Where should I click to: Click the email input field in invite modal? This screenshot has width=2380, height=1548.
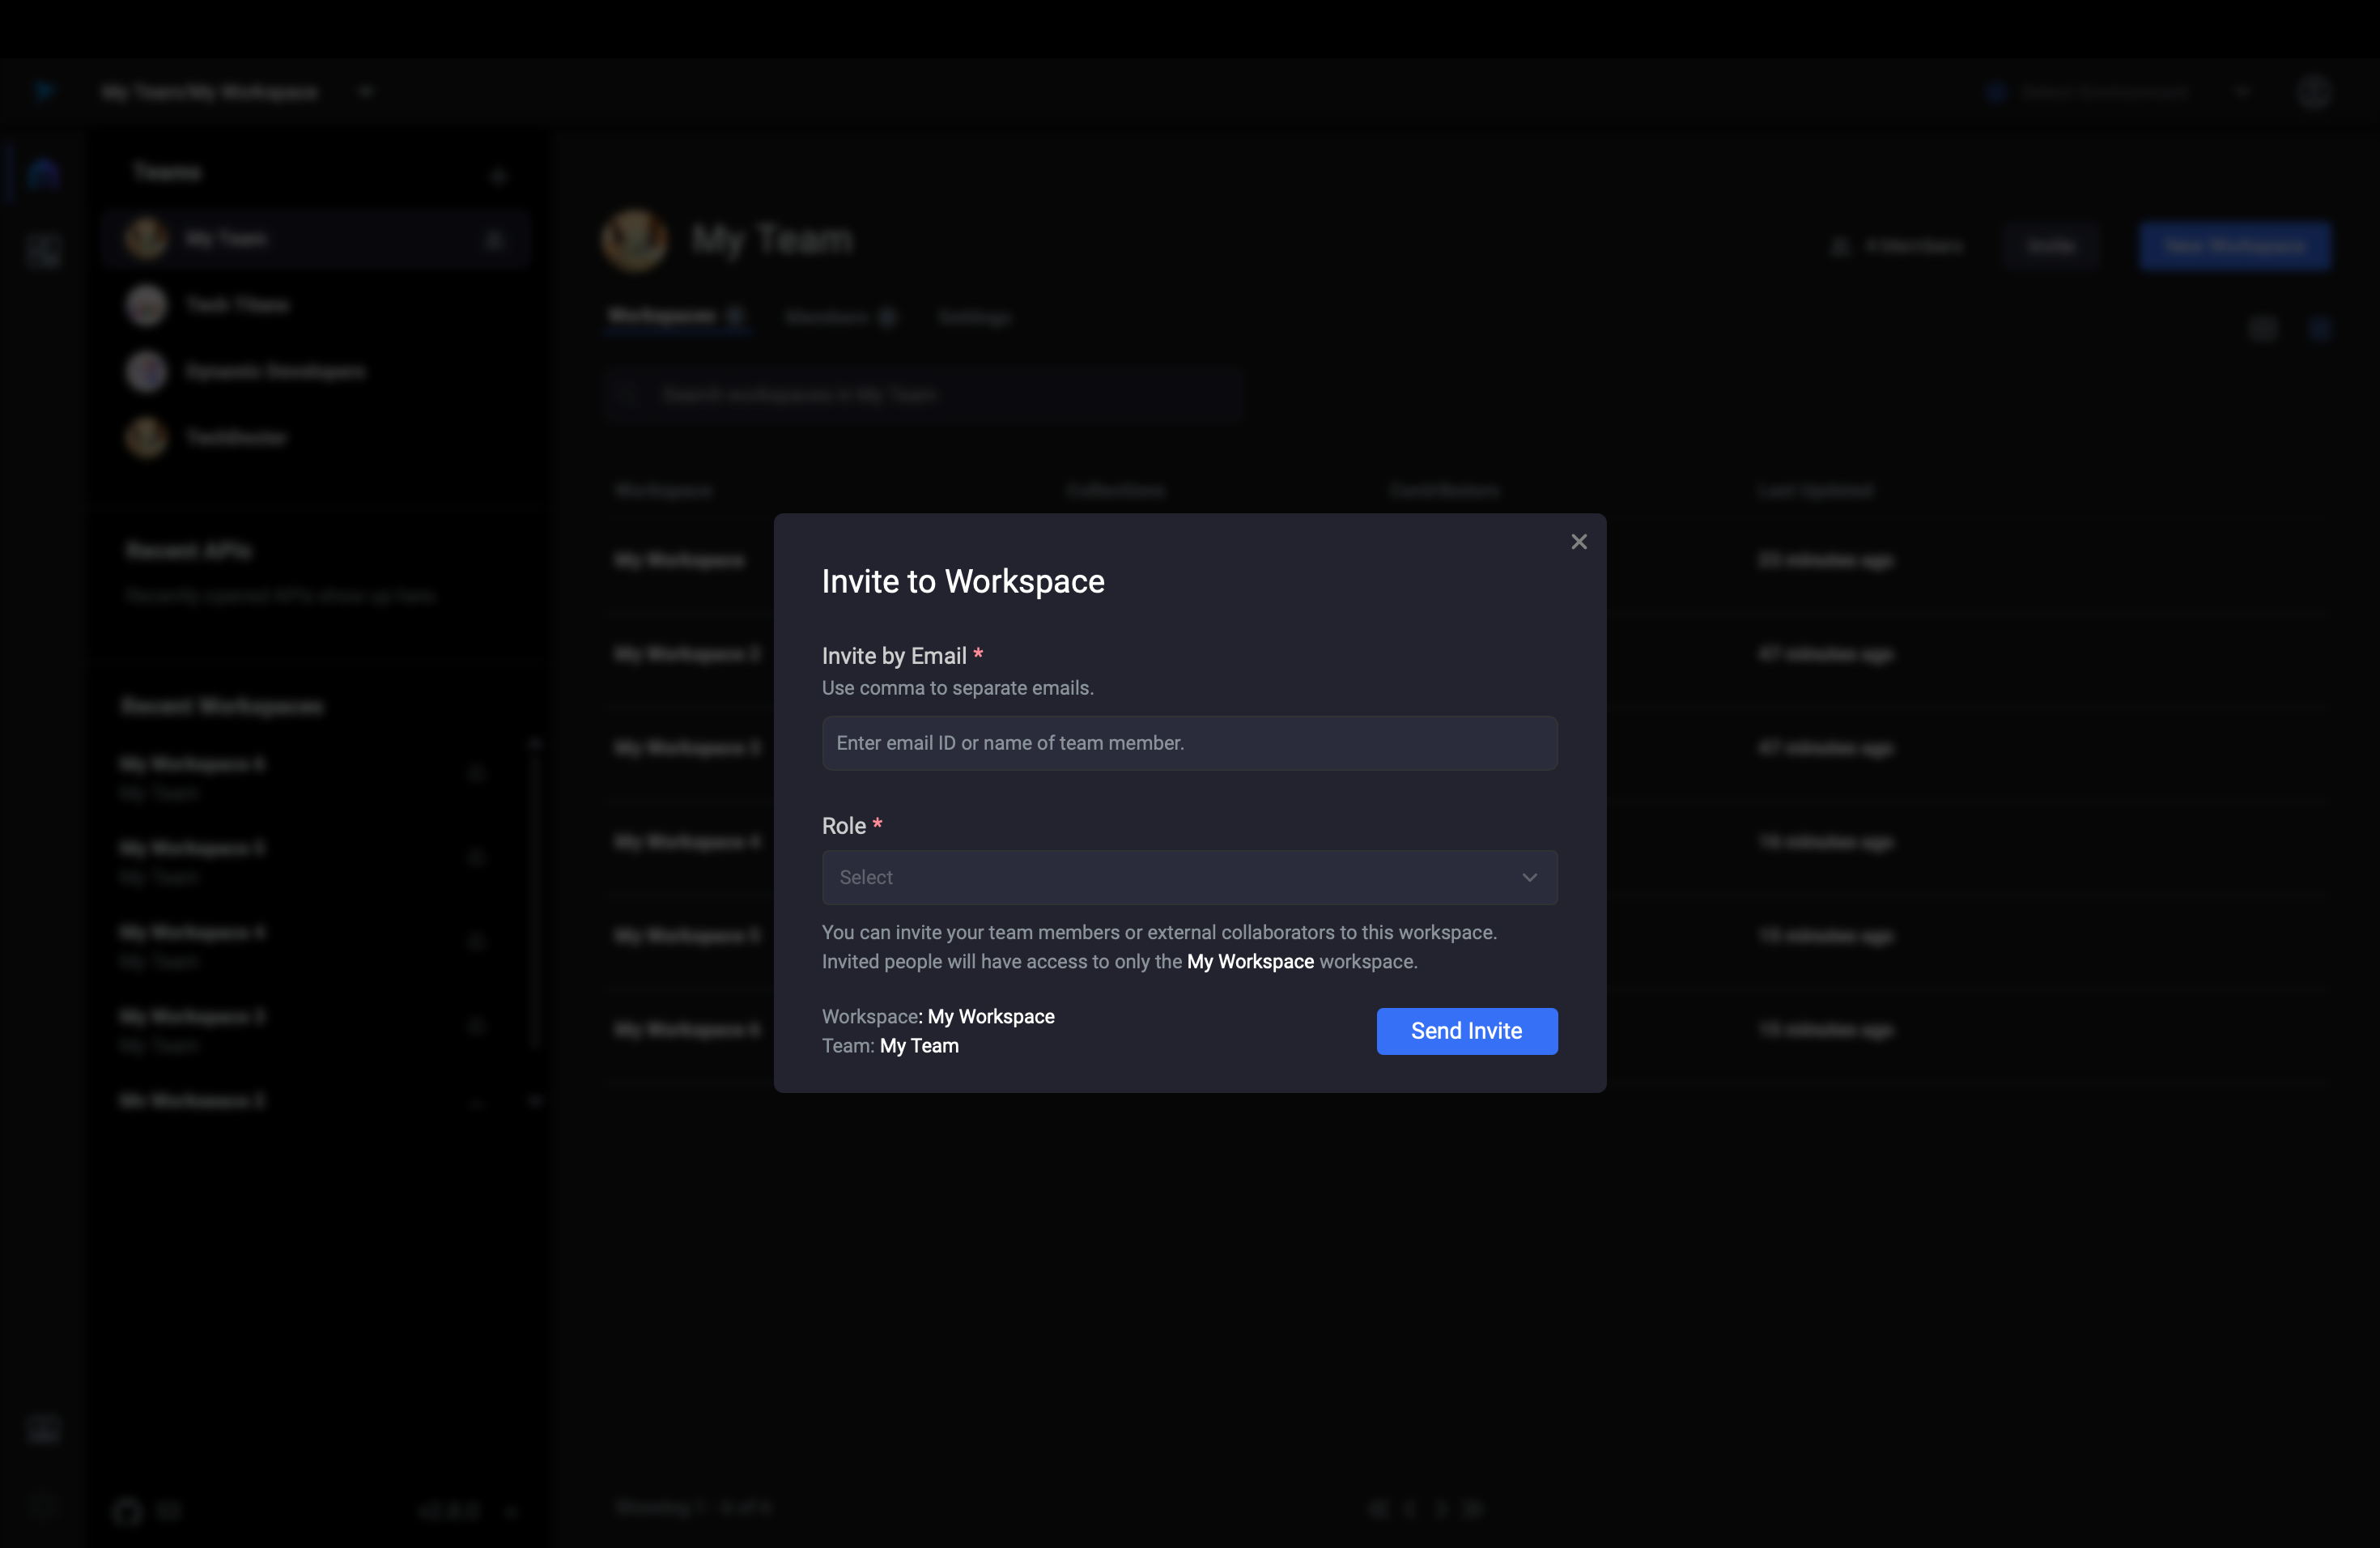click(x=1190, y=742)
